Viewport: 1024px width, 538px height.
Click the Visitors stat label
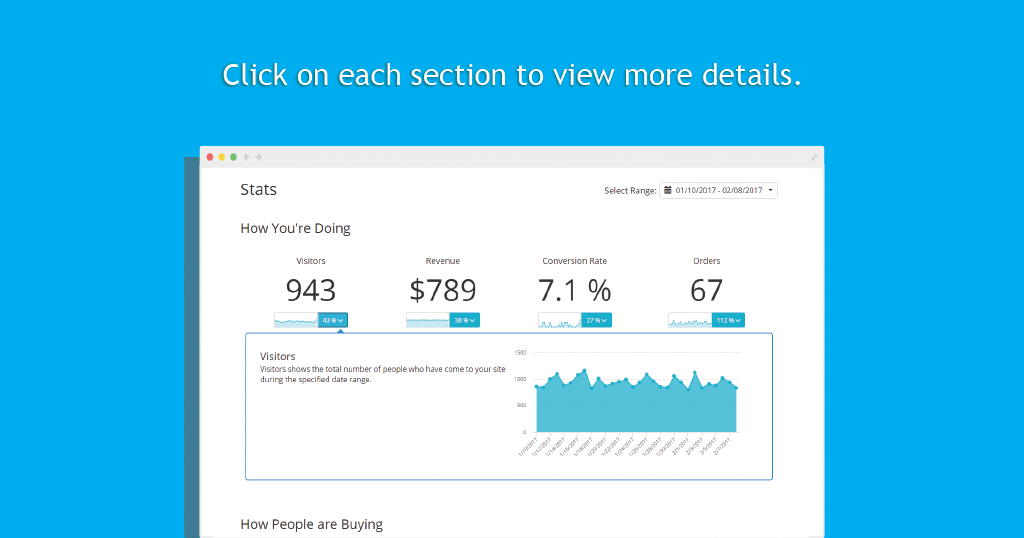coord(311,261)
